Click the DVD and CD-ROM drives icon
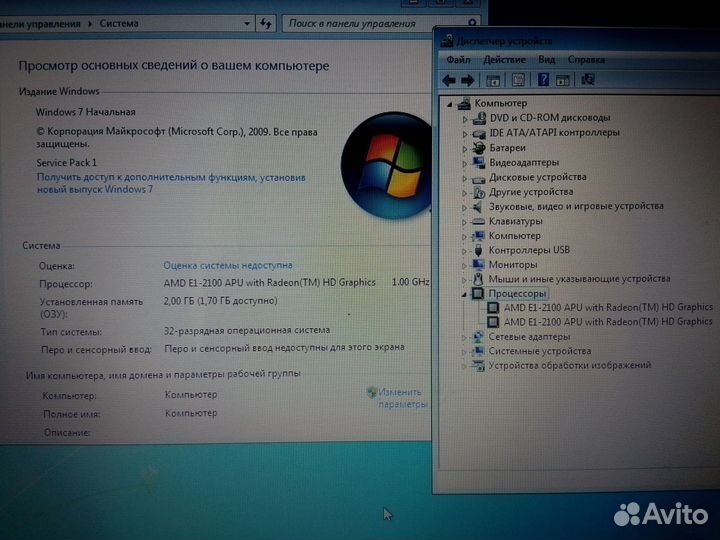 (478, 118)
